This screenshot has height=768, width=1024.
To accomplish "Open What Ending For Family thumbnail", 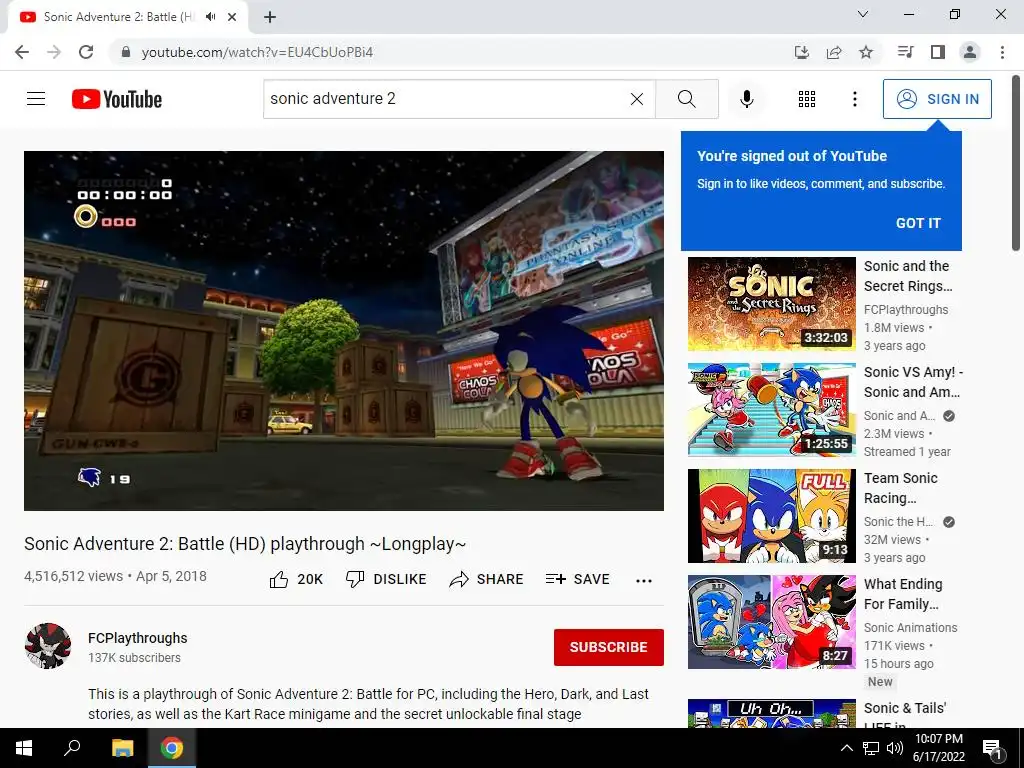I will tap(771, 622).
